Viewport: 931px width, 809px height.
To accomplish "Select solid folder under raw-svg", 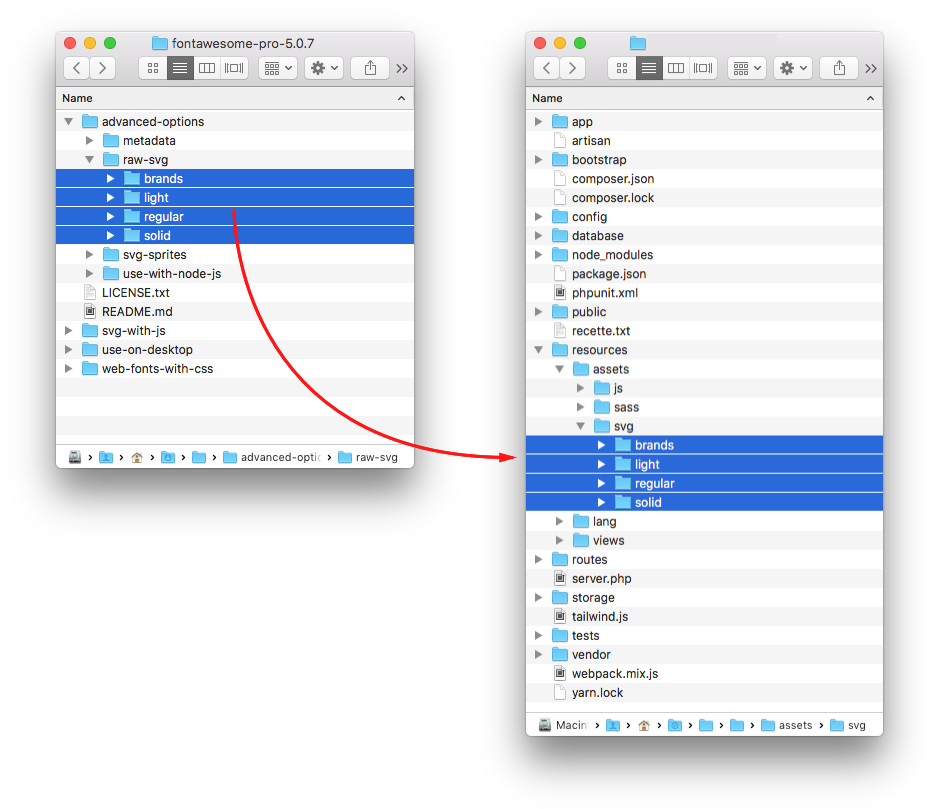I will 235,236.
